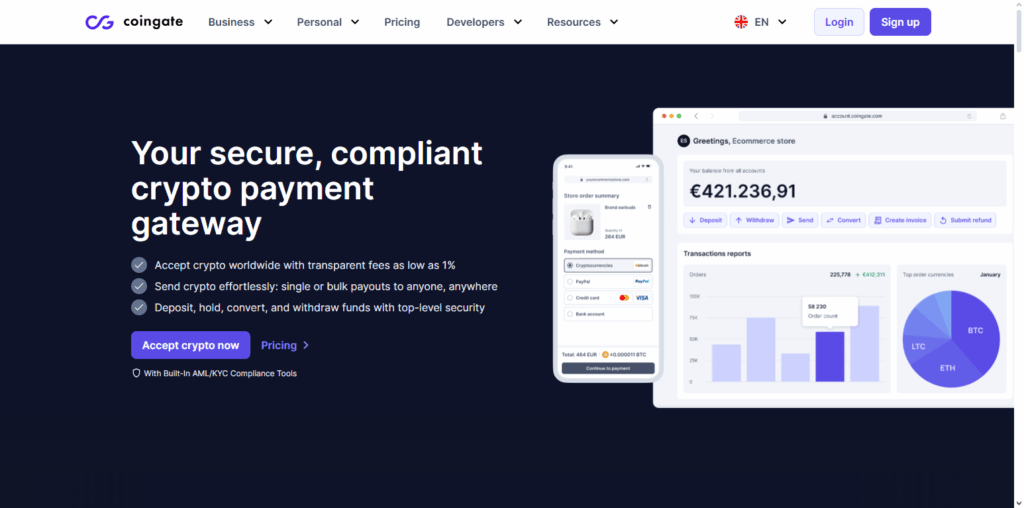
Task: Expand the Business dropdown menu
Action: tap(240, 22)
